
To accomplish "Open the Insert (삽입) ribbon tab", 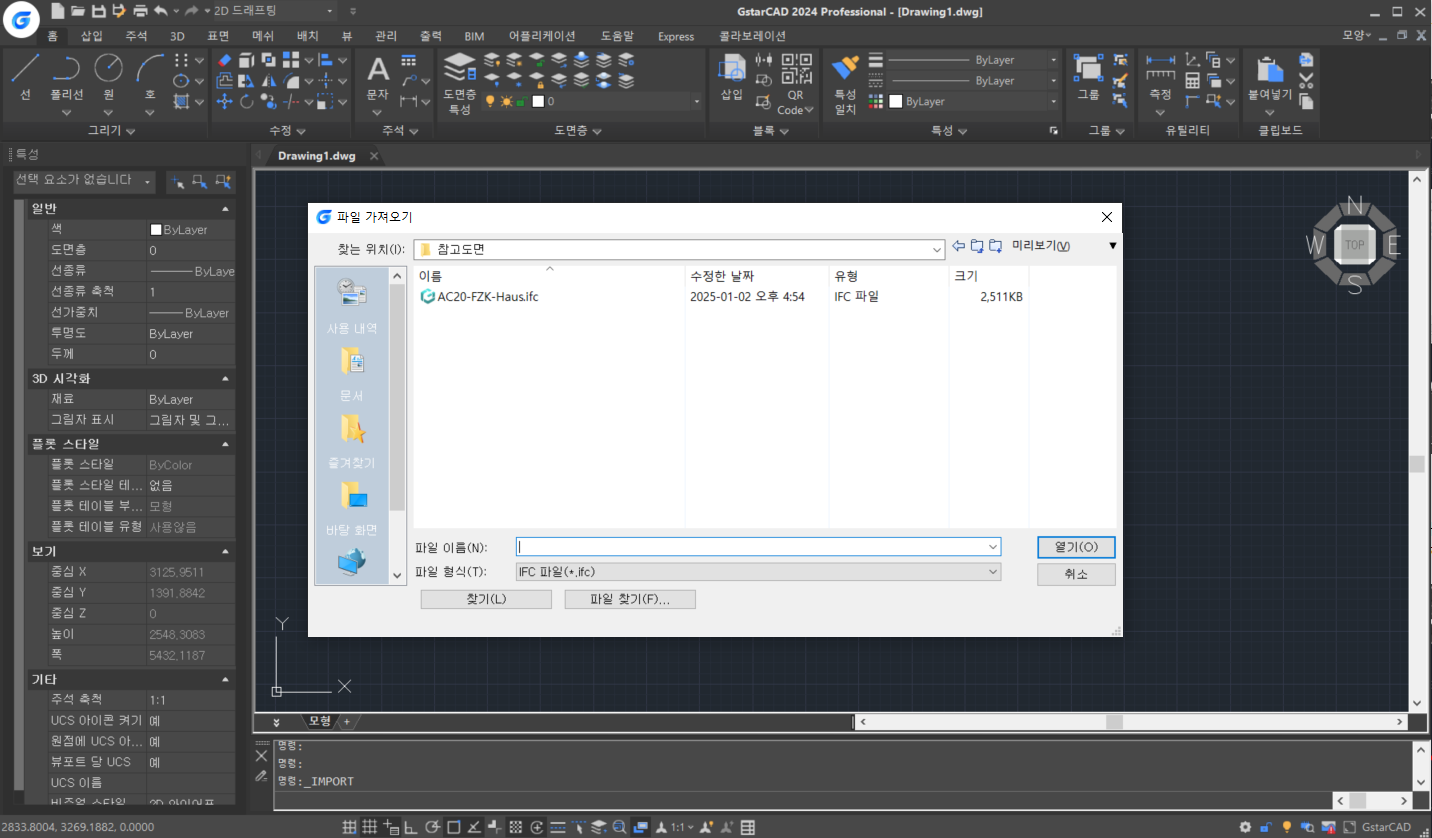I will [x=91, y=36].
